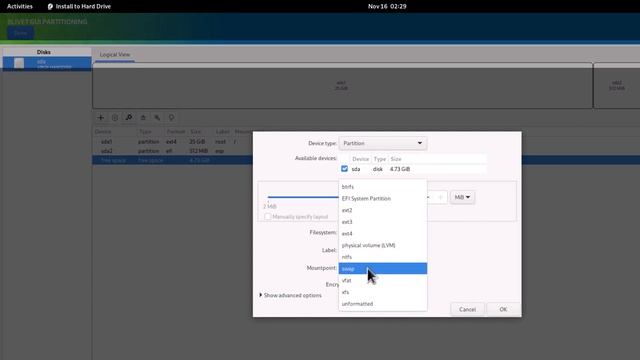Click the Size column header in dialog
This screenshot has height=360, width=640.
coord(396,159)
